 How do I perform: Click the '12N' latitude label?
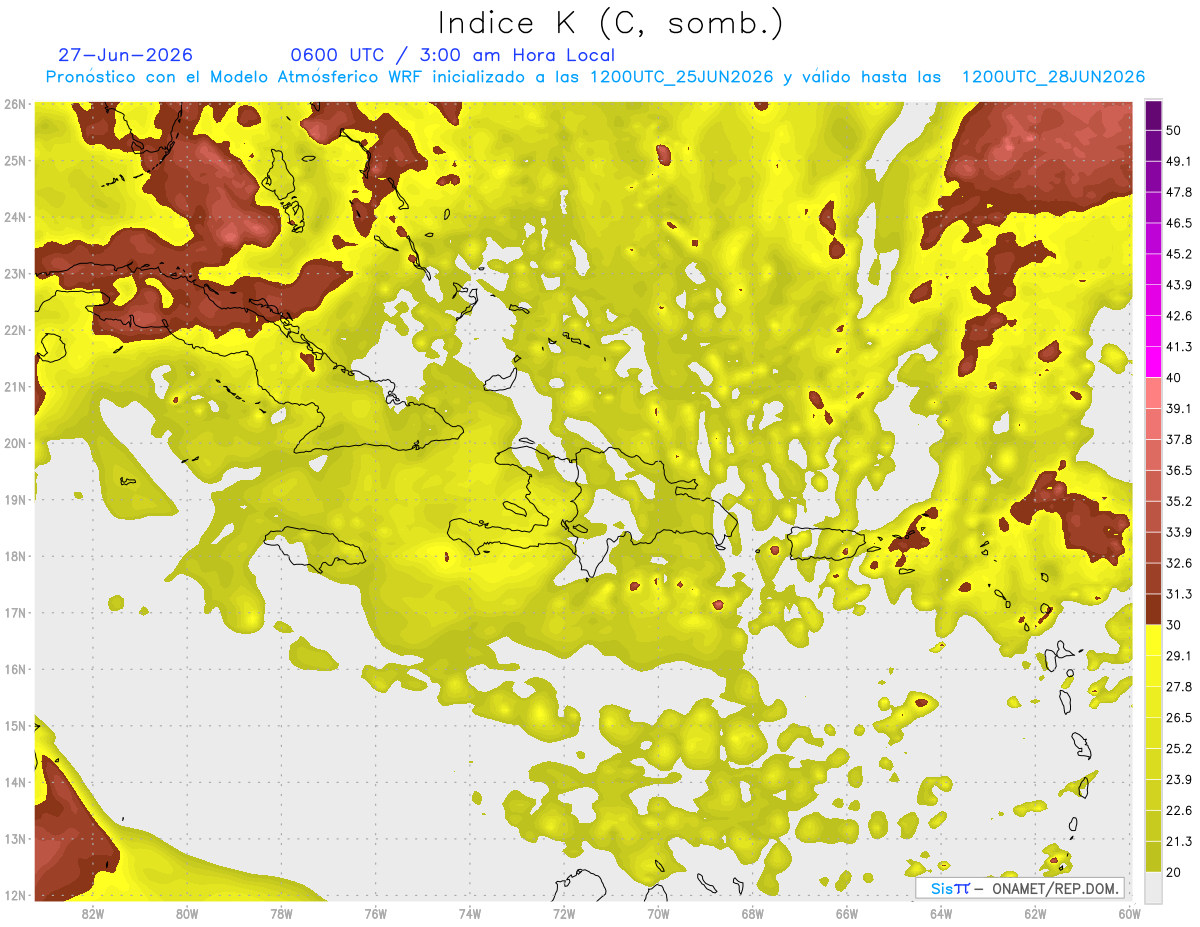(x=15, y=895)
